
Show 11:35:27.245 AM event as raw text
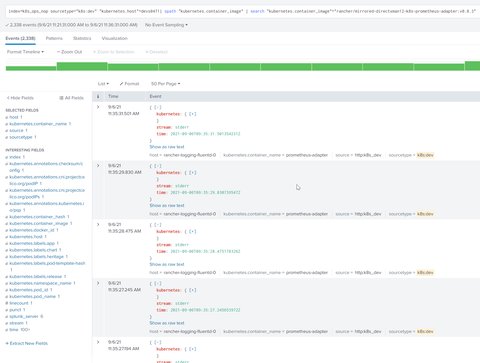tap(167, 323)
